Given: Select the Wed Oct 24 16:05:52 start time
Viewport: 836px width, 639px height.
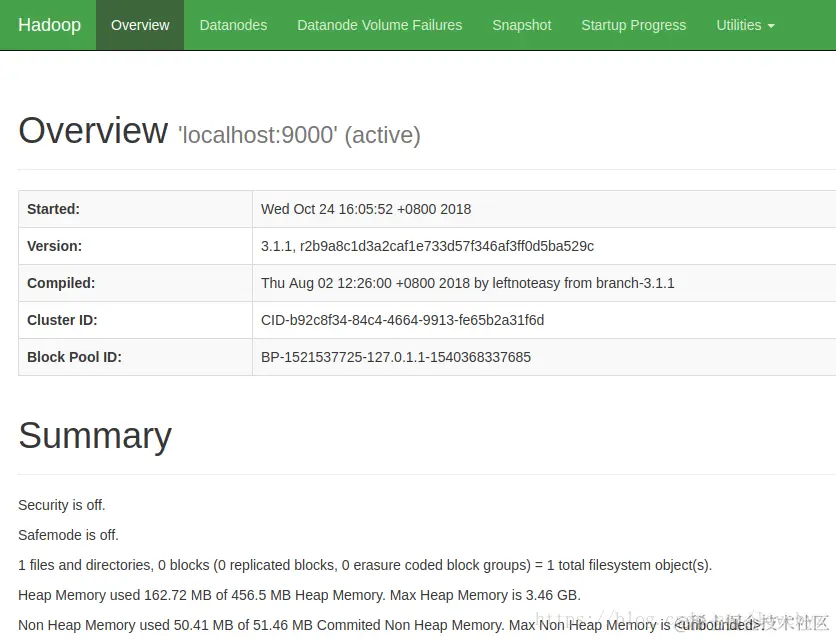Looking at the screenshot, I should pyautogui.click(x=366, y=209).
